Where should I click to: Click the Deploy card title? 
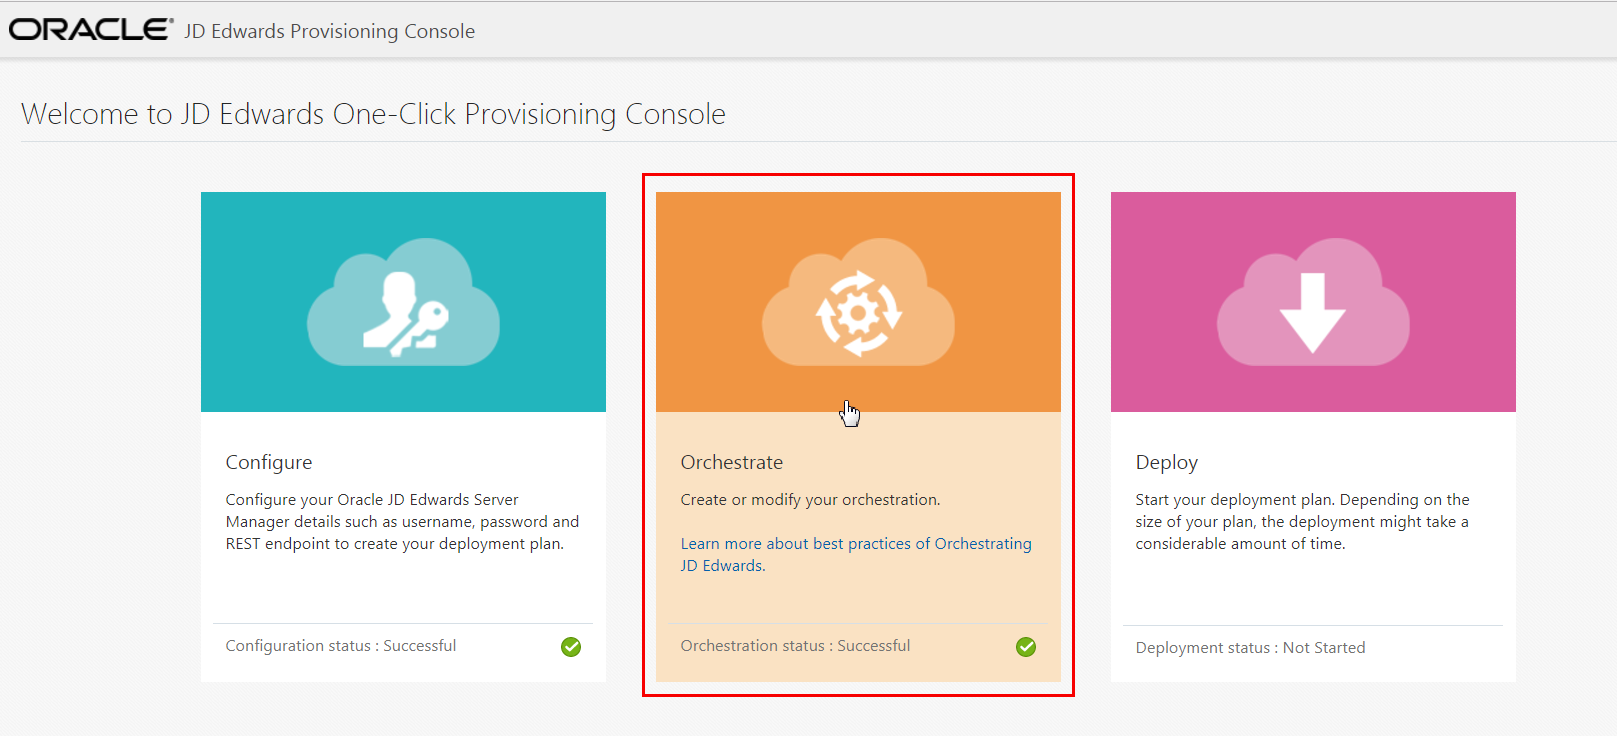click(x=1166, y=462)
